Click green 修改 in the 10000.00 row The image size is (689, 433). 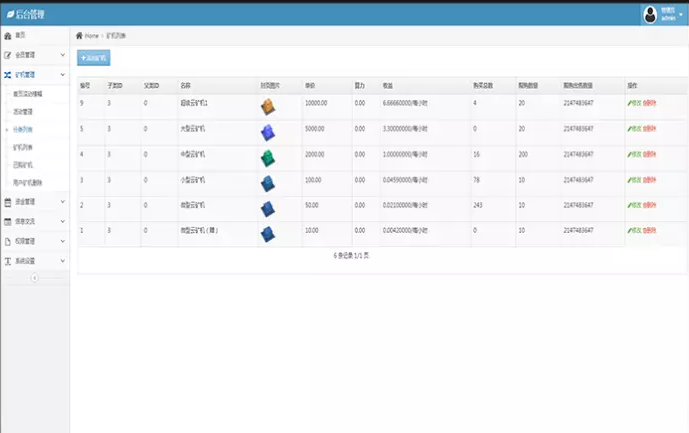coord(635,103)
